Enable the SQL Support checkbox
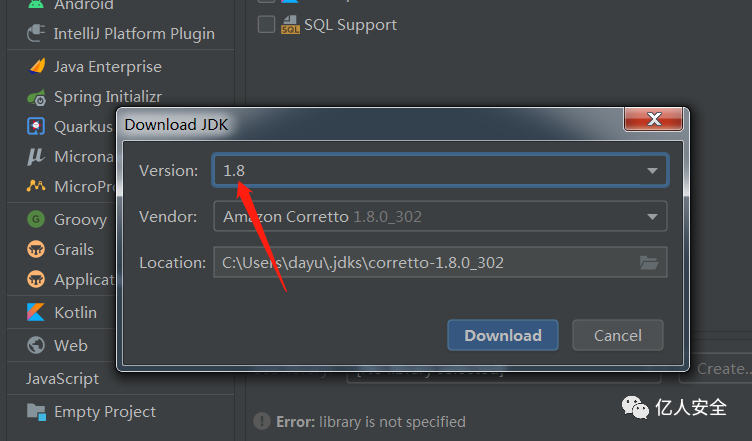Screen dimensions: 752x441 click(x=266, y=24)
